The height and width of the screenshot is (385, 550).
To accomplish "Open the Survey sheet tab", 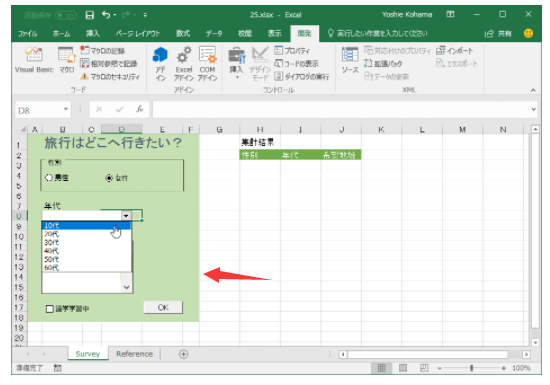I will (88, 354).
